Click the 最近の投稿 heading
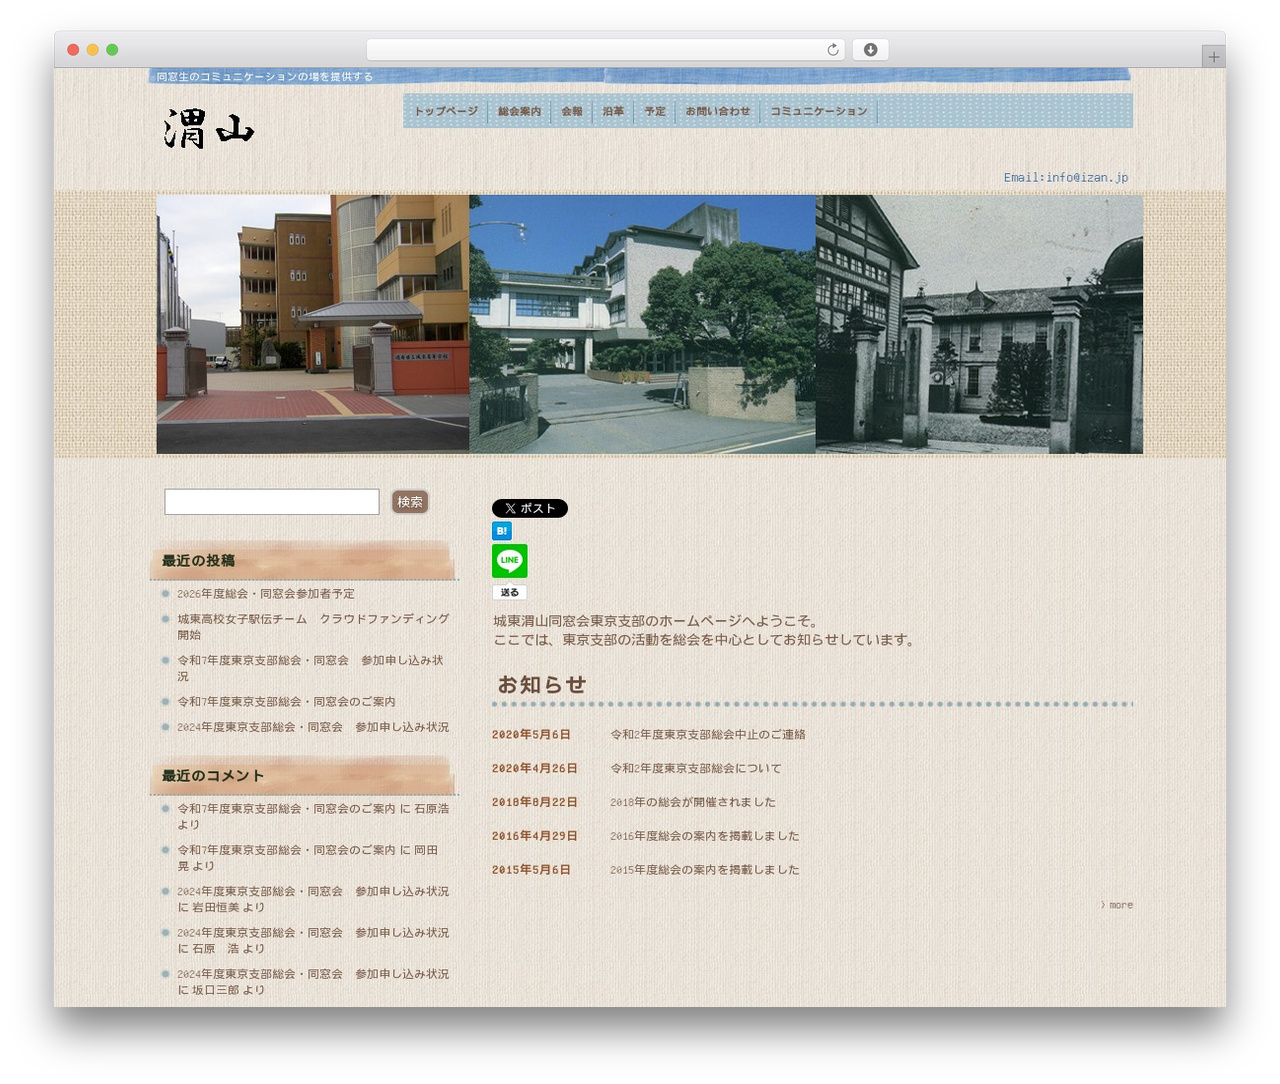This screenshot has height=1084, width=1280. (x=198, y=561)
